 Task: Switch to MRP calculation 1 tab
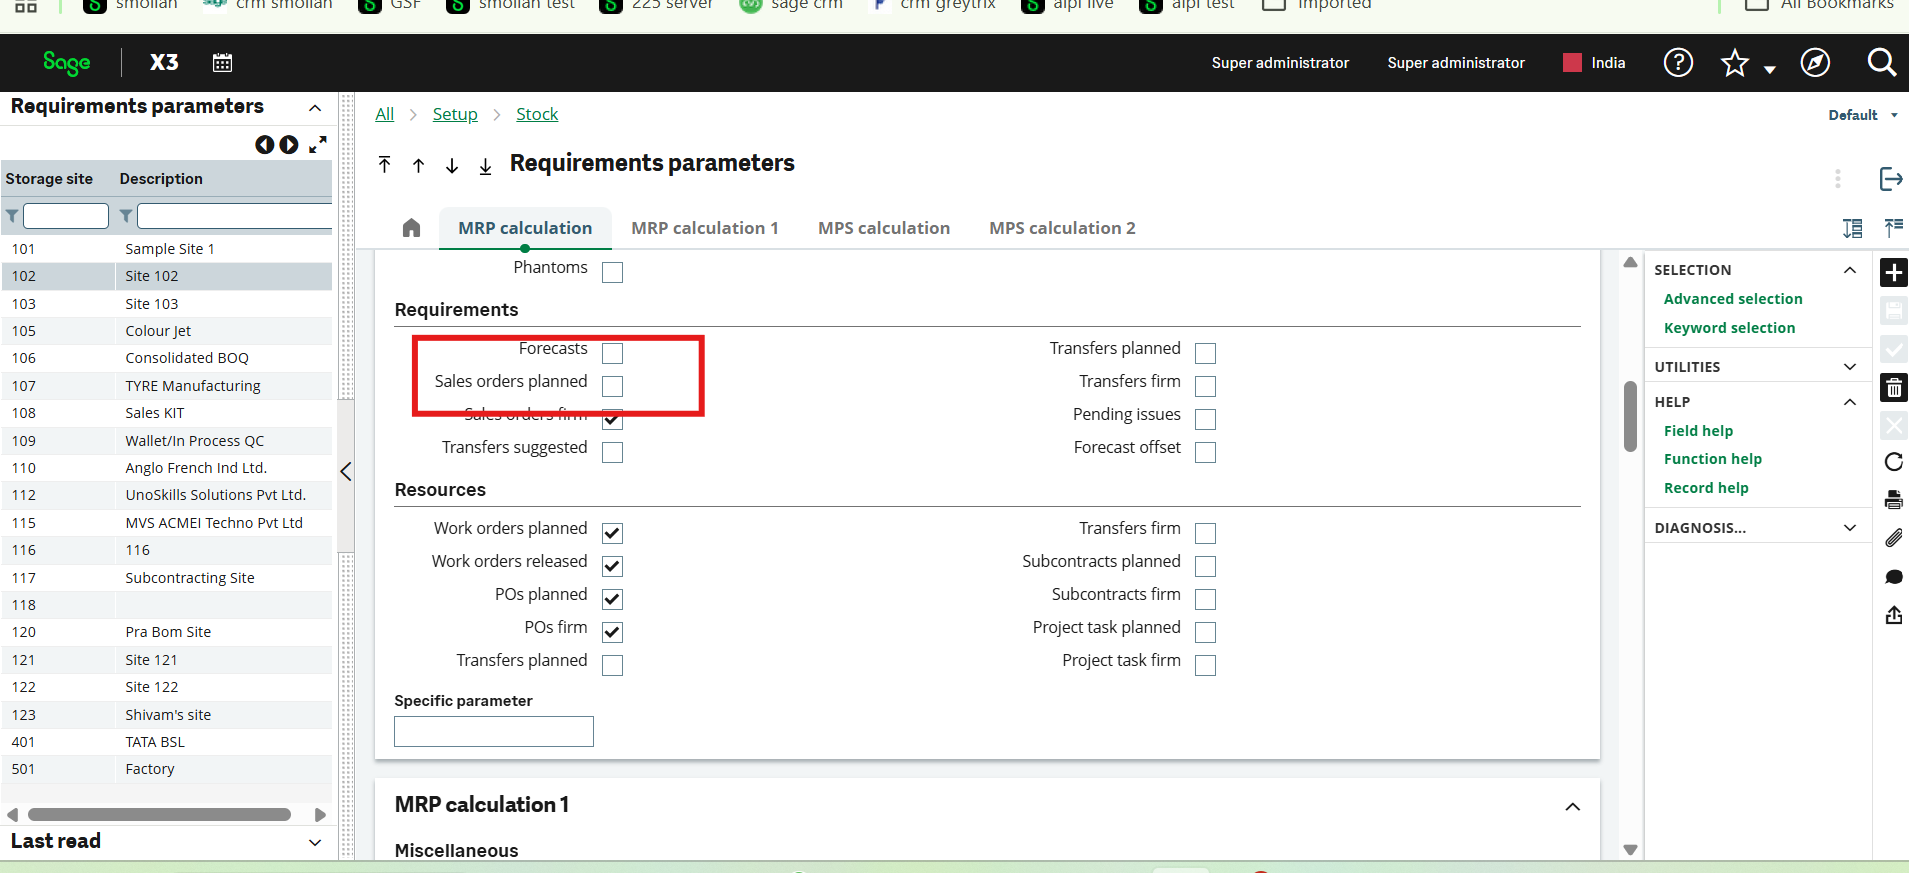[705, 228]
